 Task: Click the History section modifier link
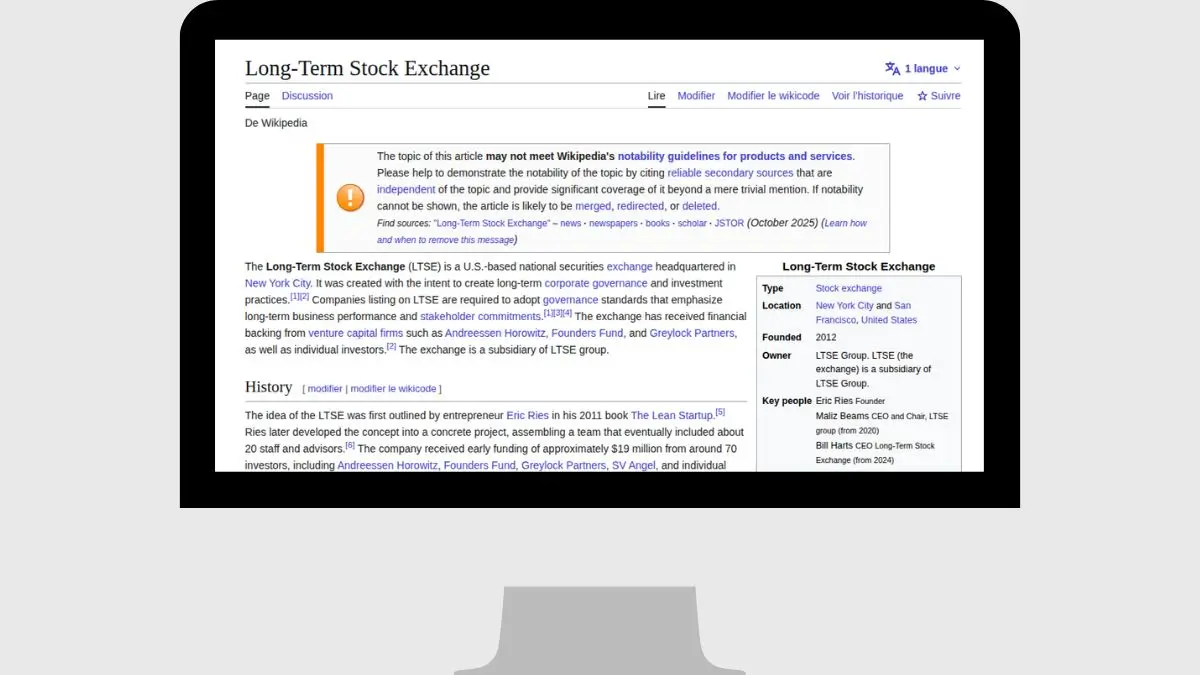[325, 389]
